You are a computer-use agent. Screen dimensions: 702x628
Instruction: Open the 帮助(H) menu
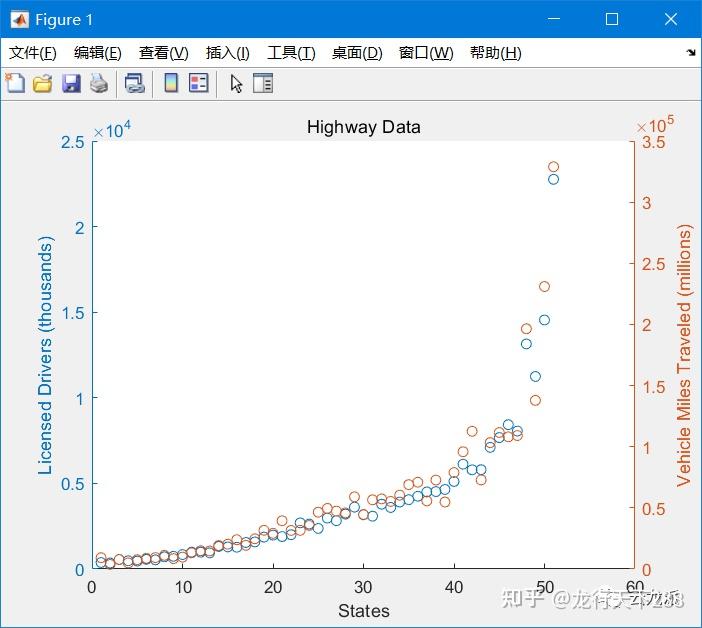click(x=496, y=53)
